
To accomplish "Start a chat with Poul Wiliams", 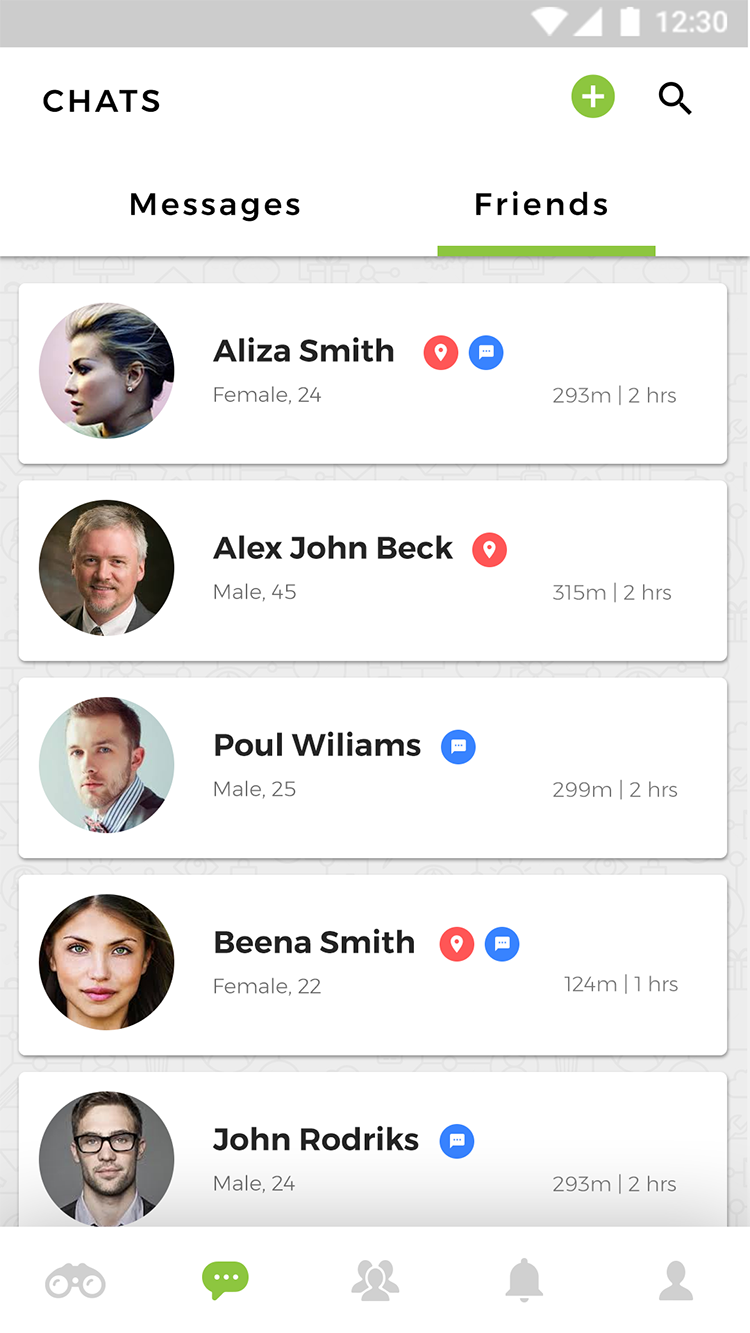I will point(458,746).
